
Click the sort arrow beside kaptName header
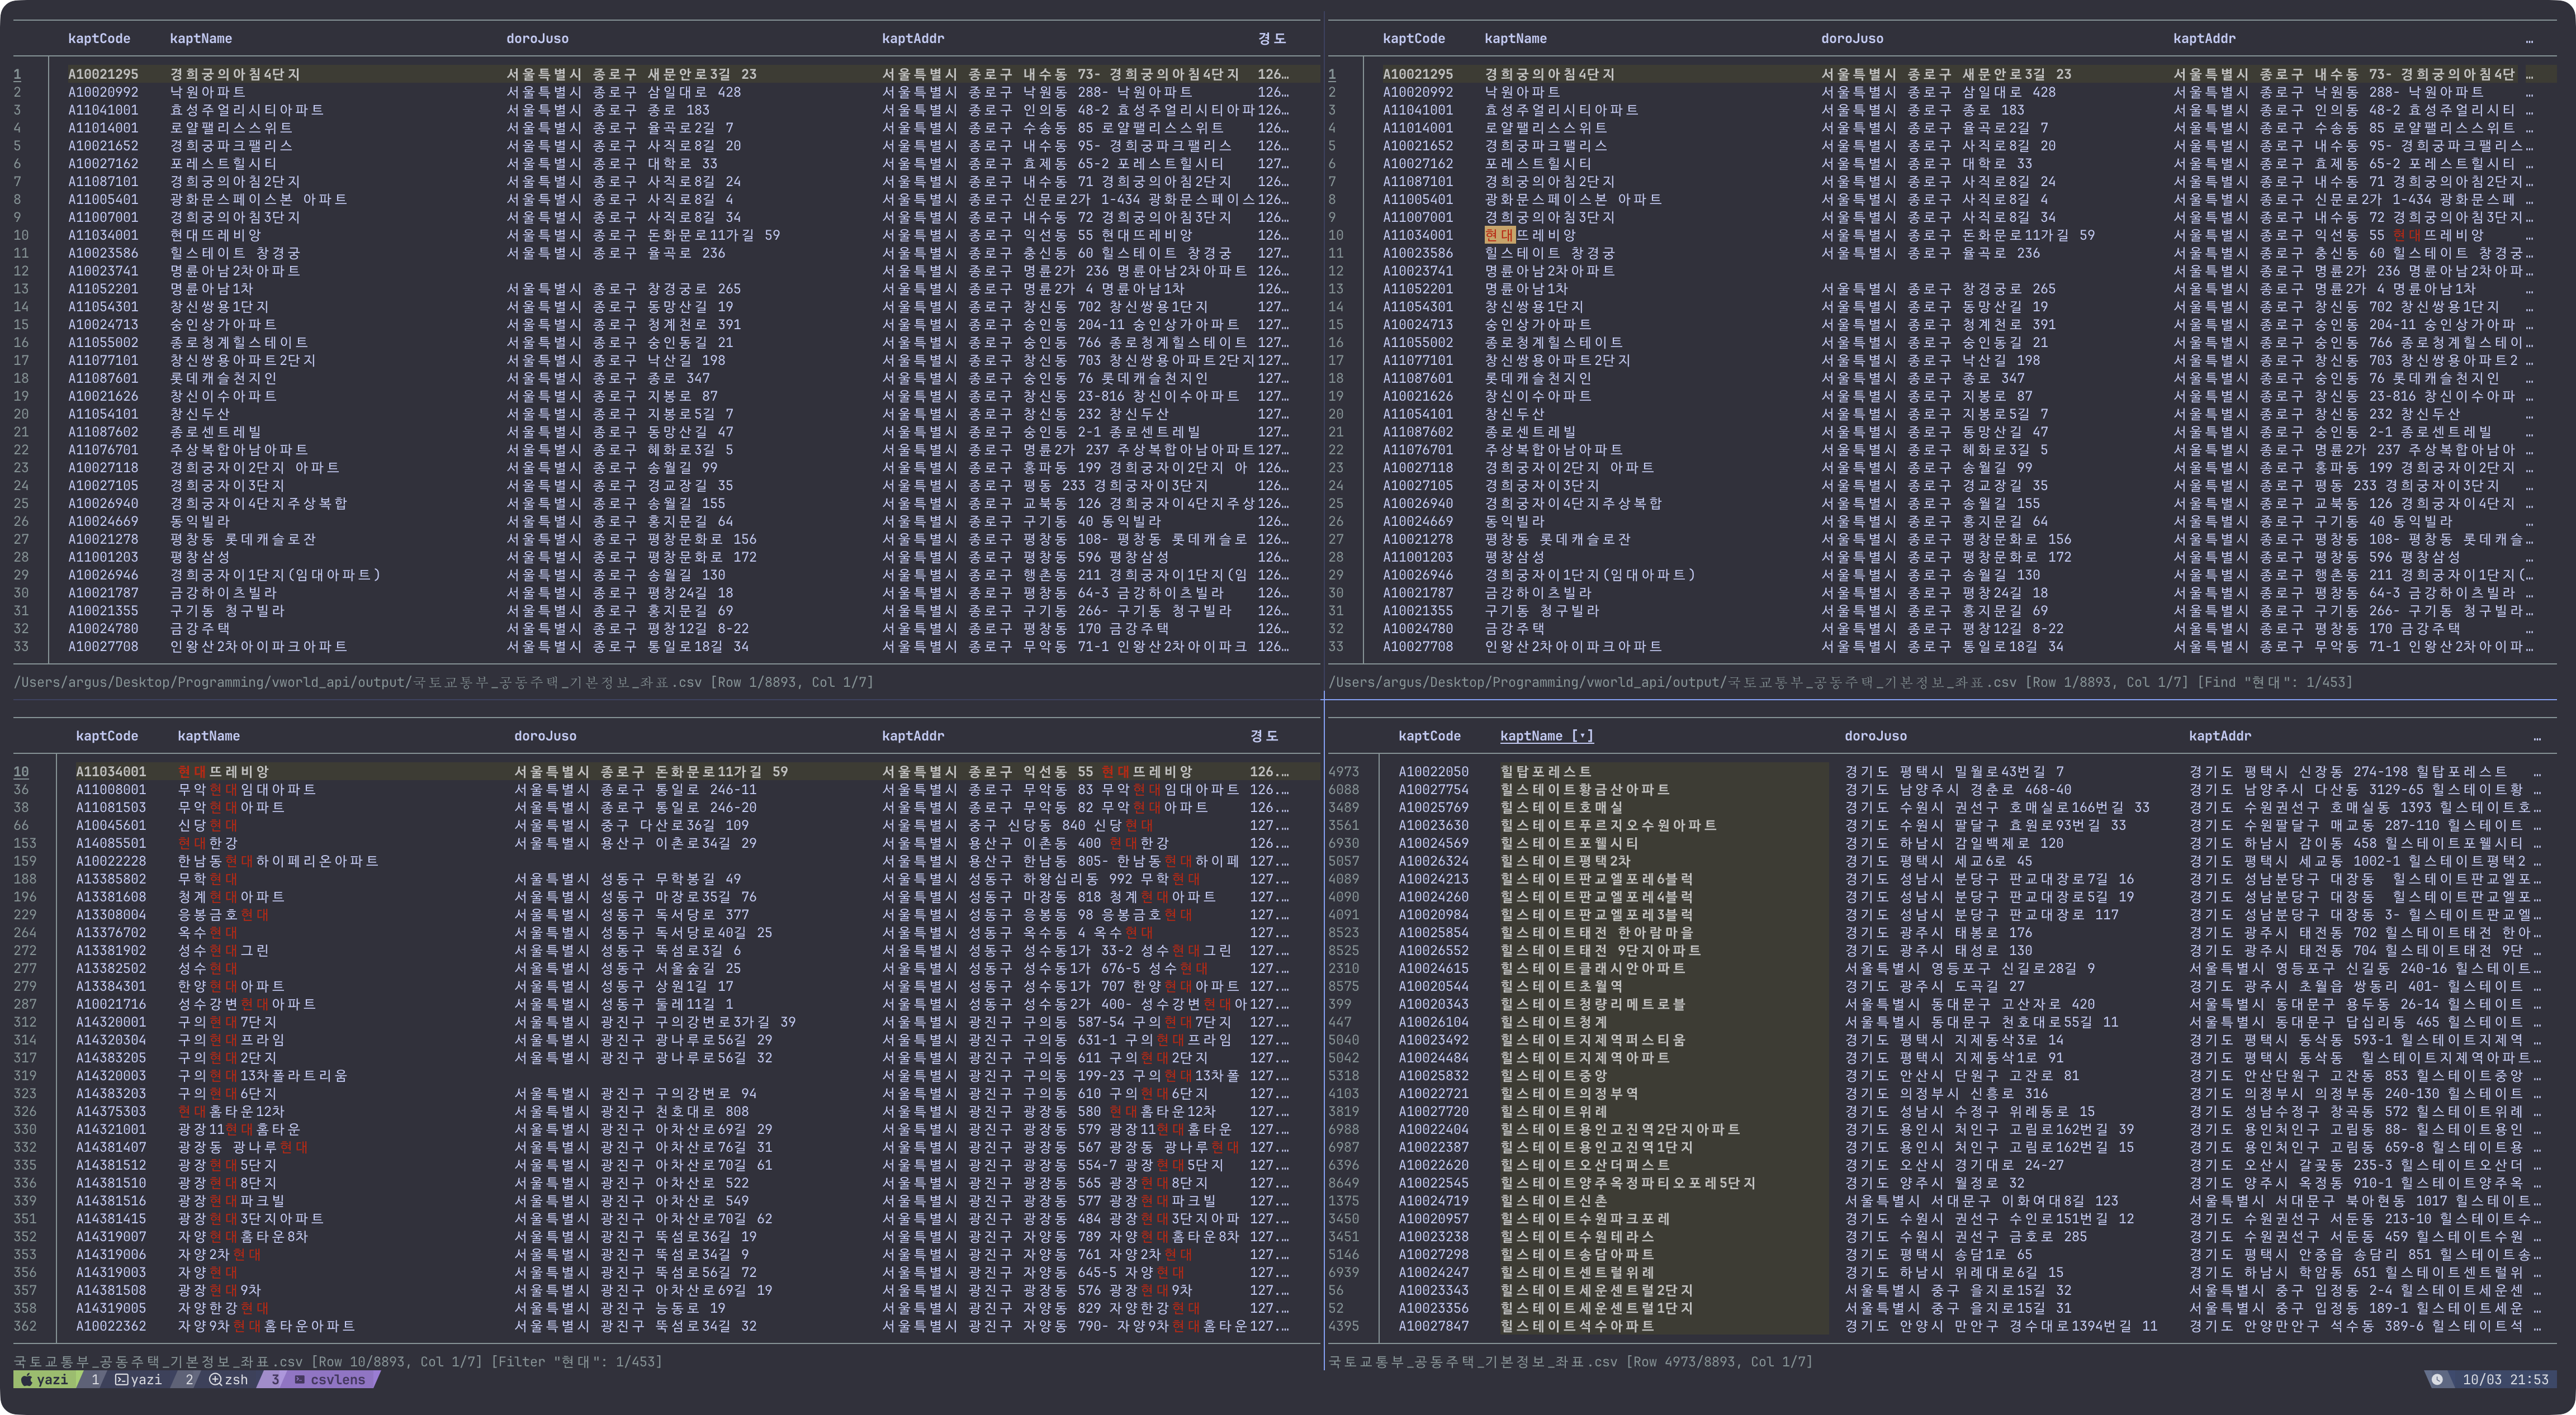click(1582, 736)
